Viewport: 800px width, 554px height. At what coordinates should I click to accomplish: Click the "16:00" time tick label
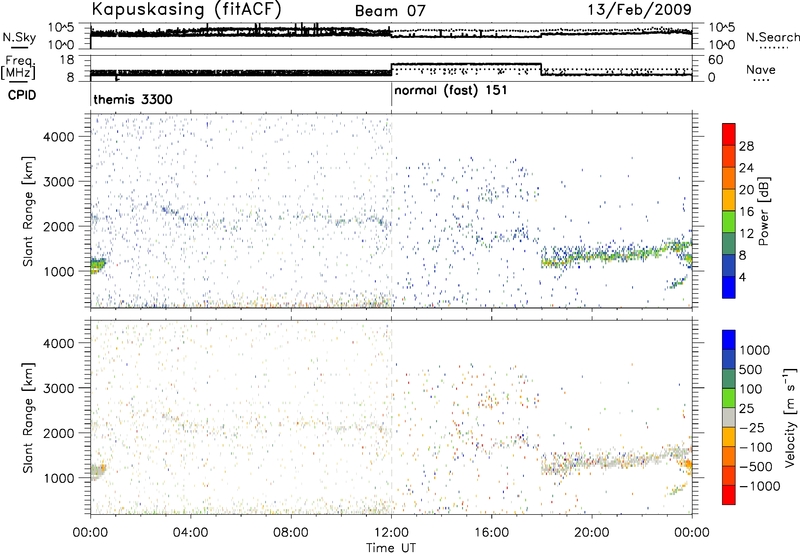click(x=491, y=533)
